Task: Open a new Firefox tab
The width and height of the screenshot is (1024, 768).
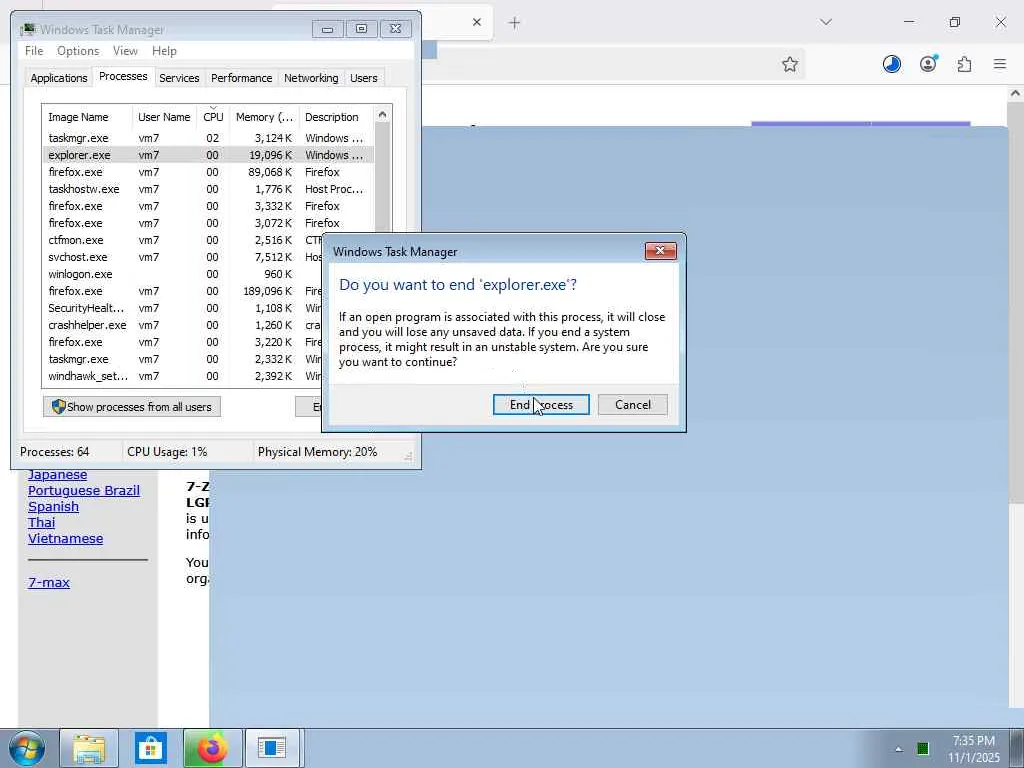Action: pyautogui.click(x=515, y=23)
